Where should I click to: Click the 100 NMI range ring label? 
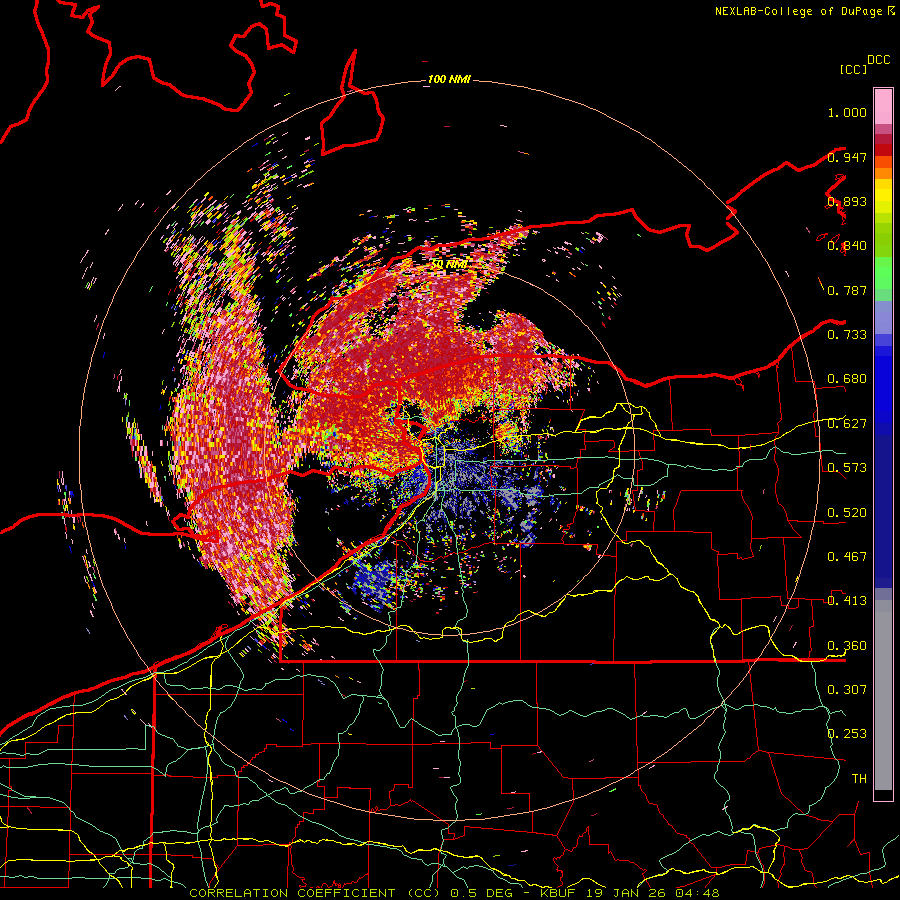tap(449, 79)
